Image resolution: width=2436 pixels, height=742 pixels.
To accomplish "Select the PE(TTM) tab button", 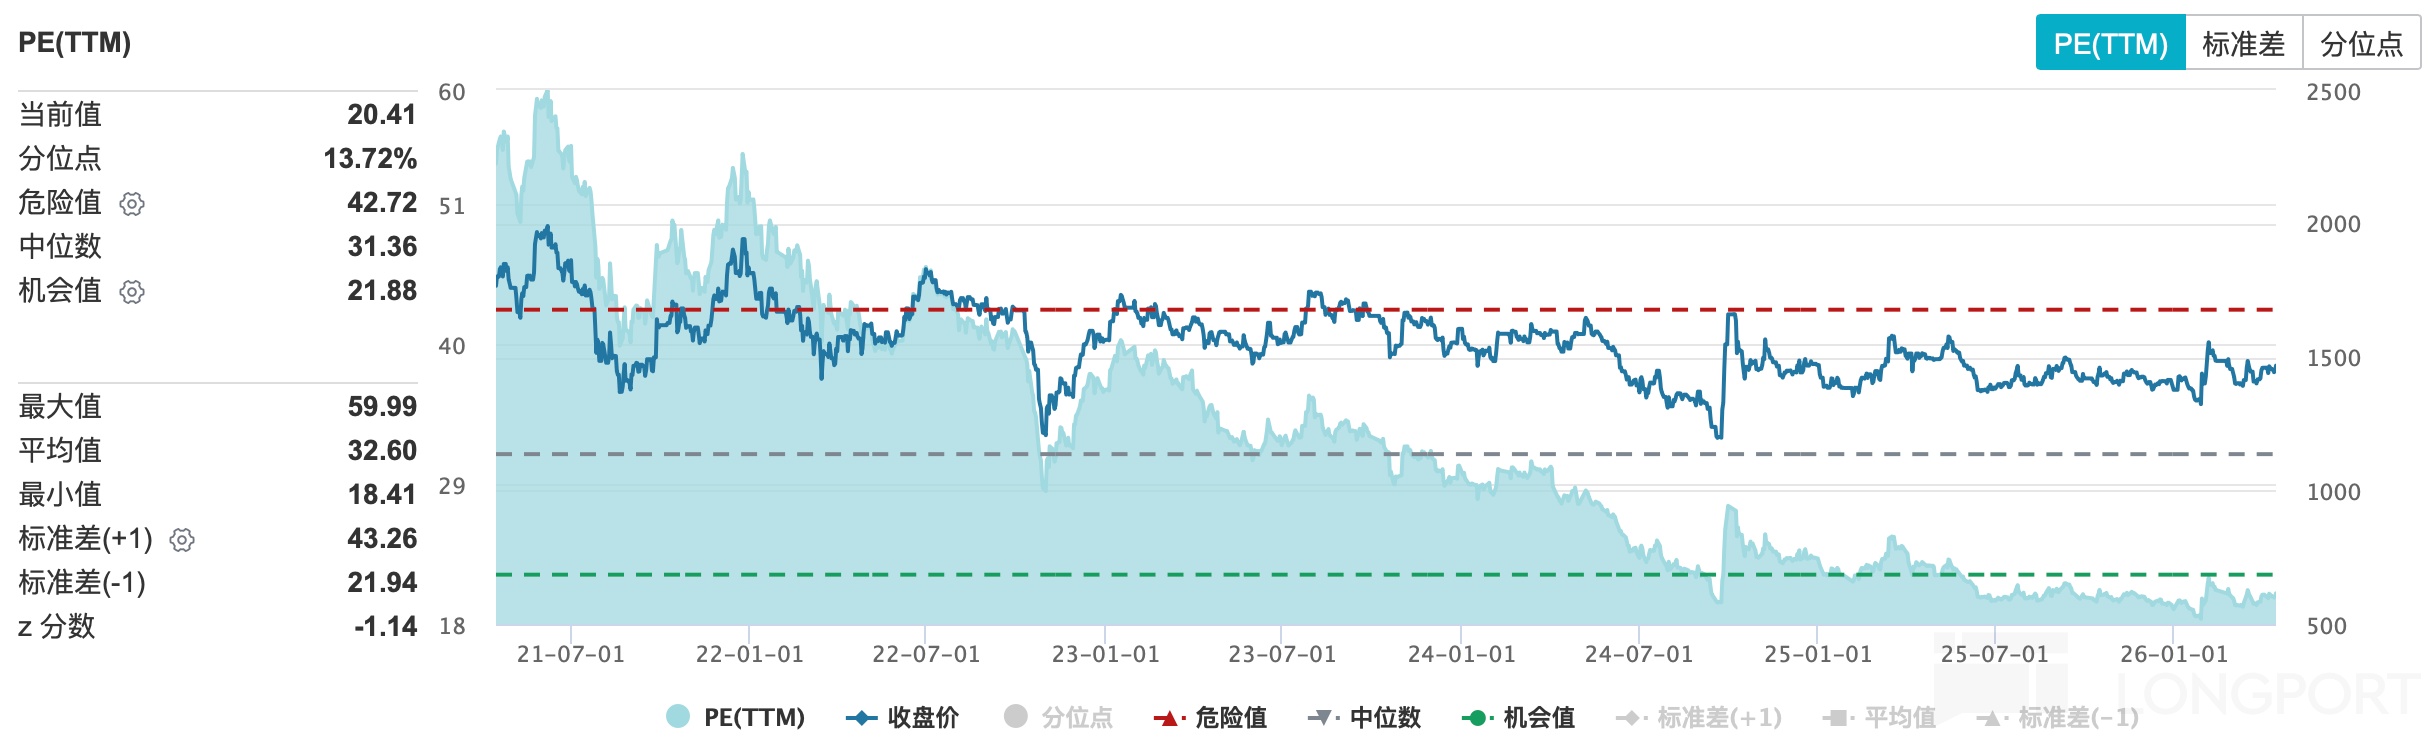I will (2110, 43).
